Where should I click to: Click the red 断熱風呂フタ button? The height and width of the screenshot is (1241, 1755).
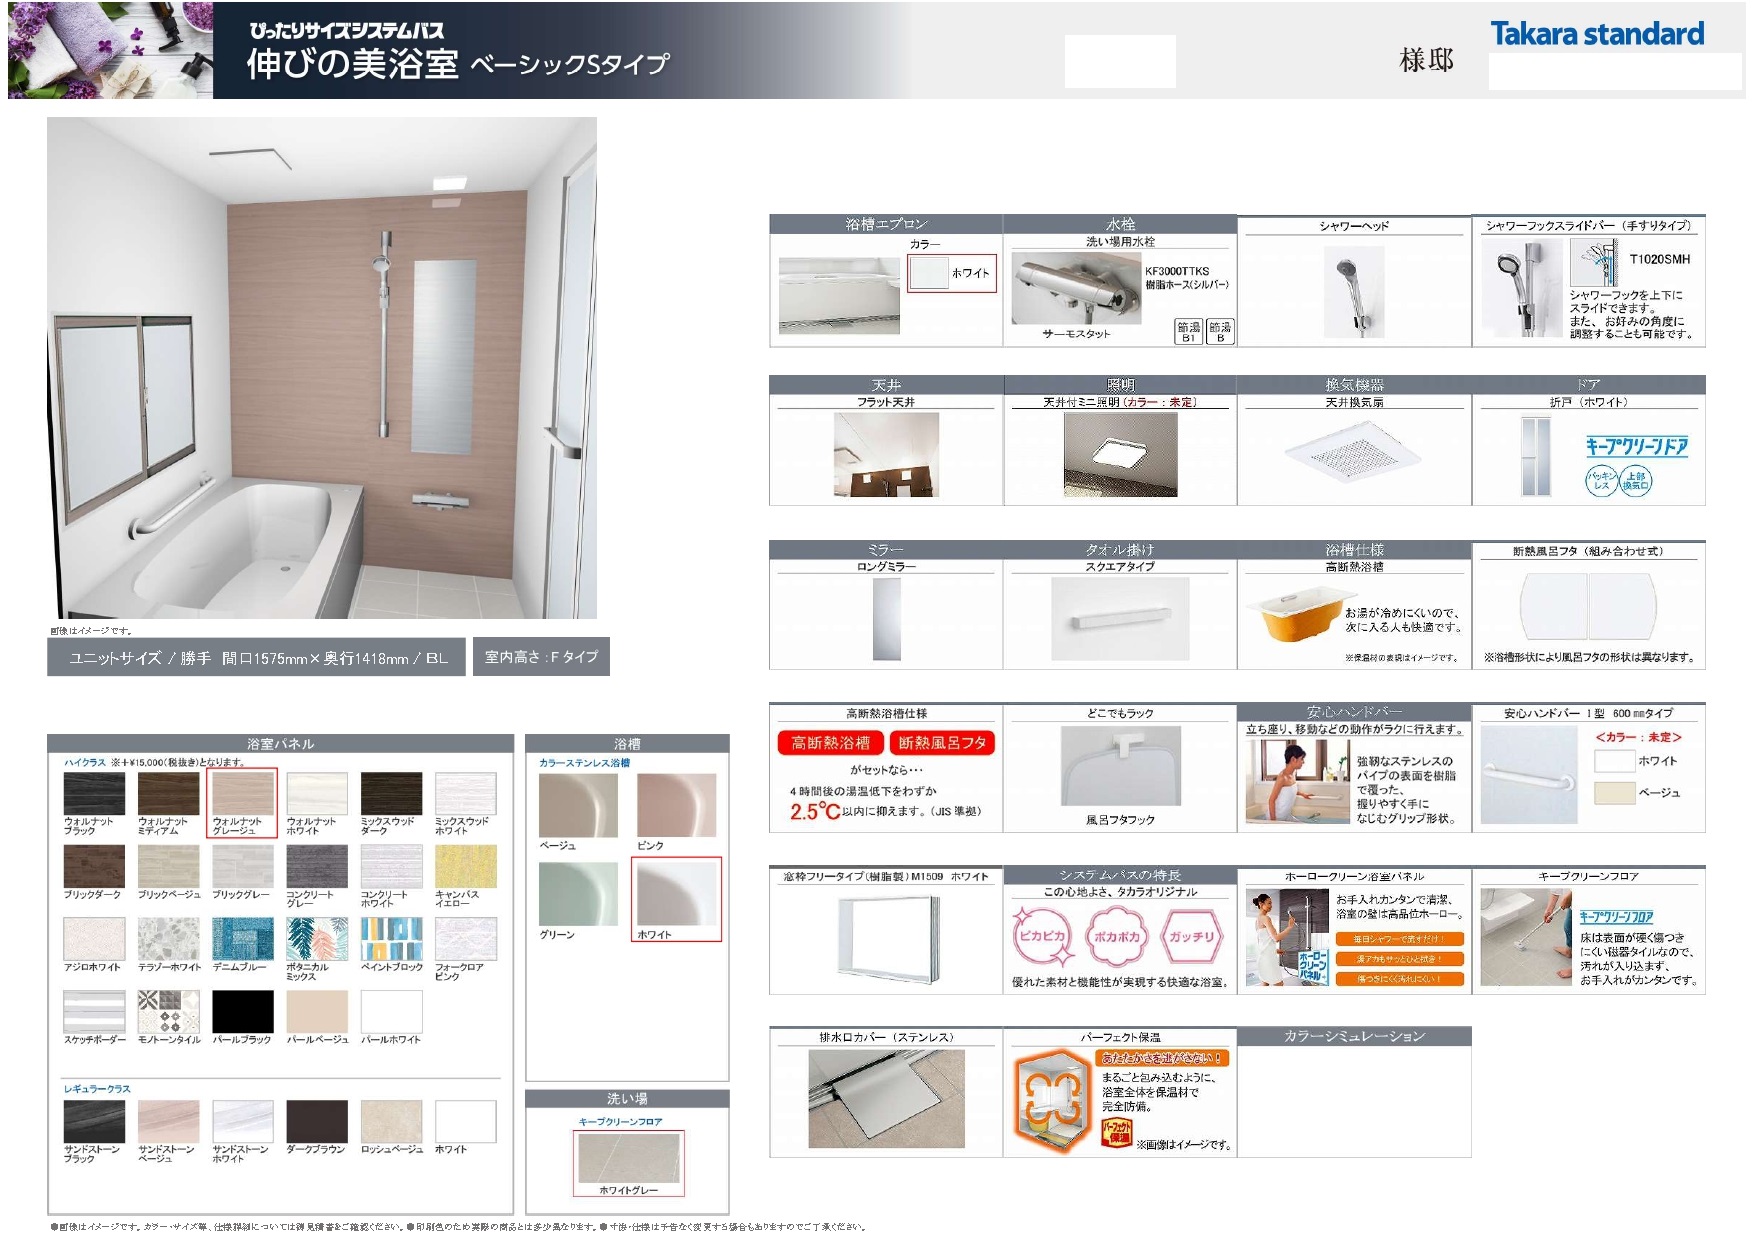tap(941, 743)
